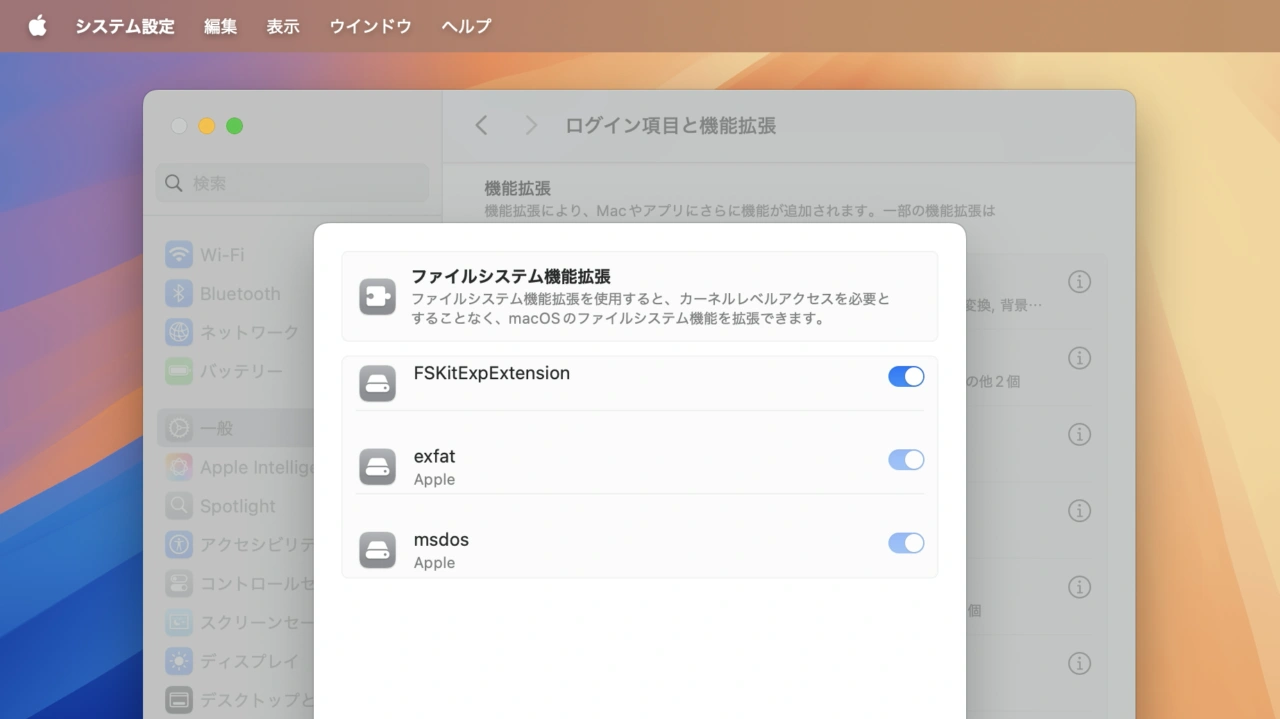Viewport: 1280px width, 719px height.
Task: Select 一般 in the sidebar
Action: coord(216,428)
